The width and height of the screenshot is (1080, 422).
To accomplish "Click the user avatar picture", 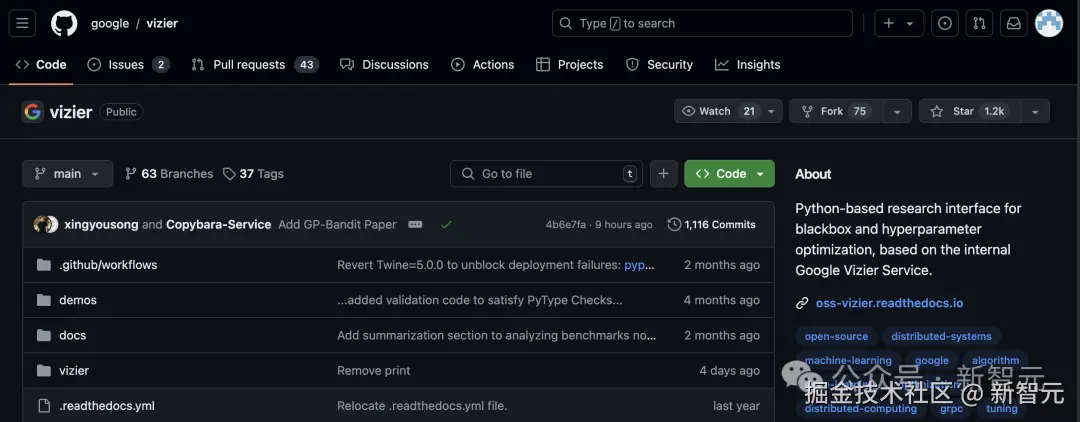I will [x=1049, y=23].
